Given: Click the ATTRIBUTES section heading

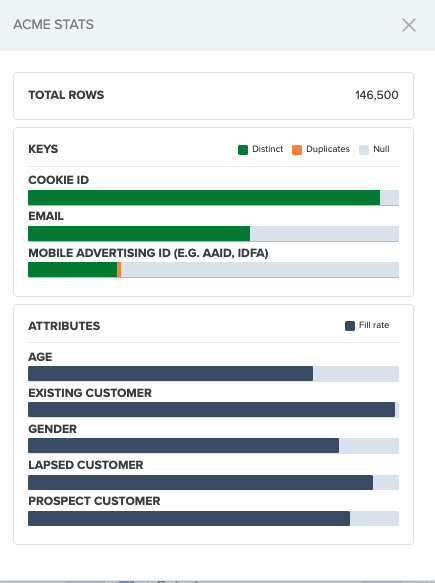Looking at the screenshot, I should click(64, 326).
